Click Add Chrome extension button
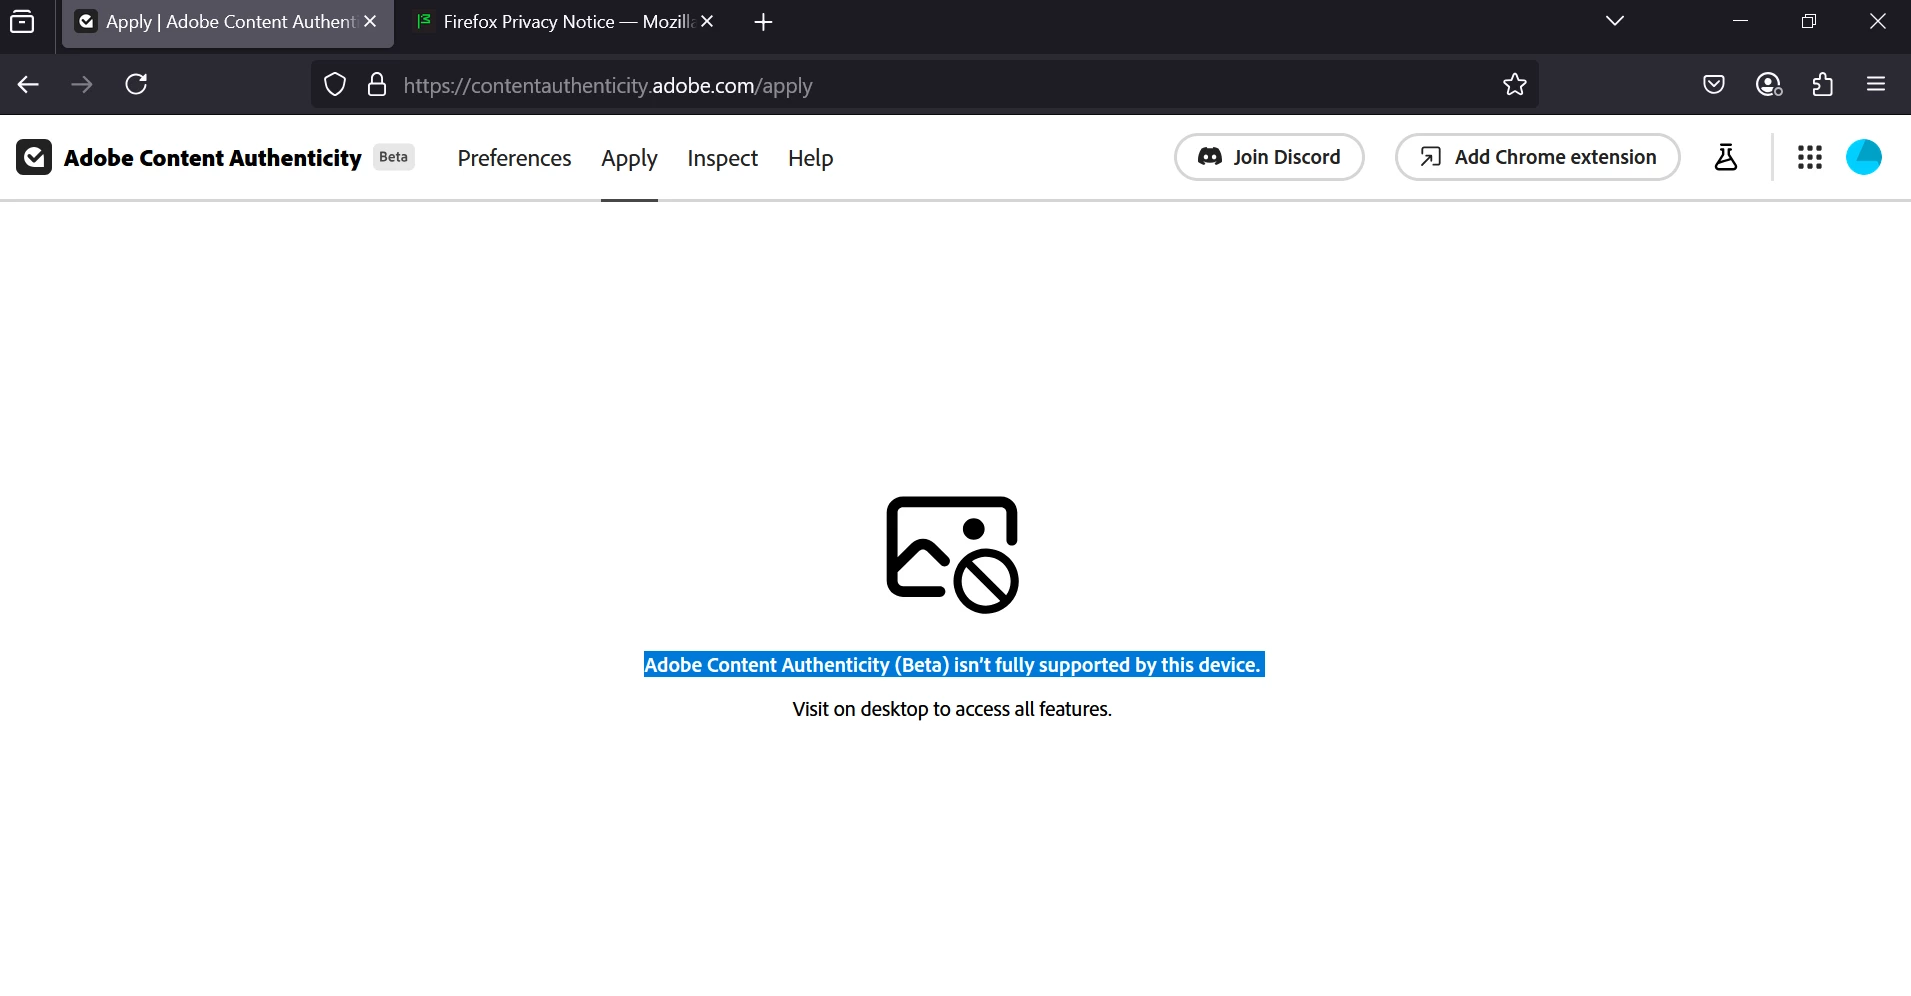The width and height of the screenshot is (1911, 996). (x=1537, y=157)
